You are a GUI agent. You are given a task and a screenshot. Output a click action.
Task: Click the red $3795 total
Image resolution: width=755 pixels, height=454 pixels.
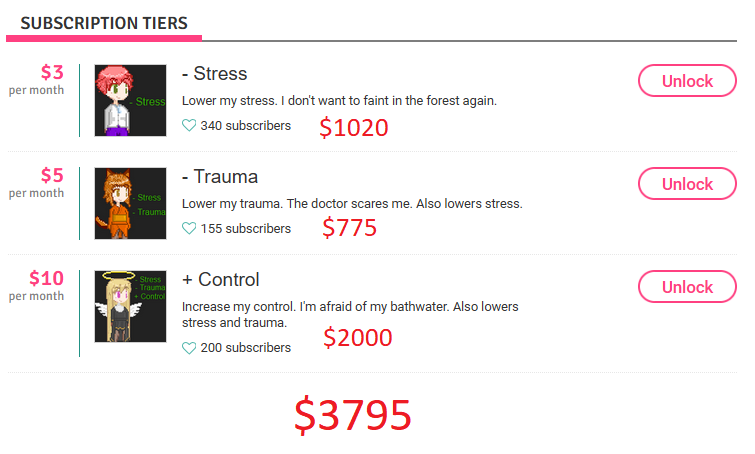[352, 415]
